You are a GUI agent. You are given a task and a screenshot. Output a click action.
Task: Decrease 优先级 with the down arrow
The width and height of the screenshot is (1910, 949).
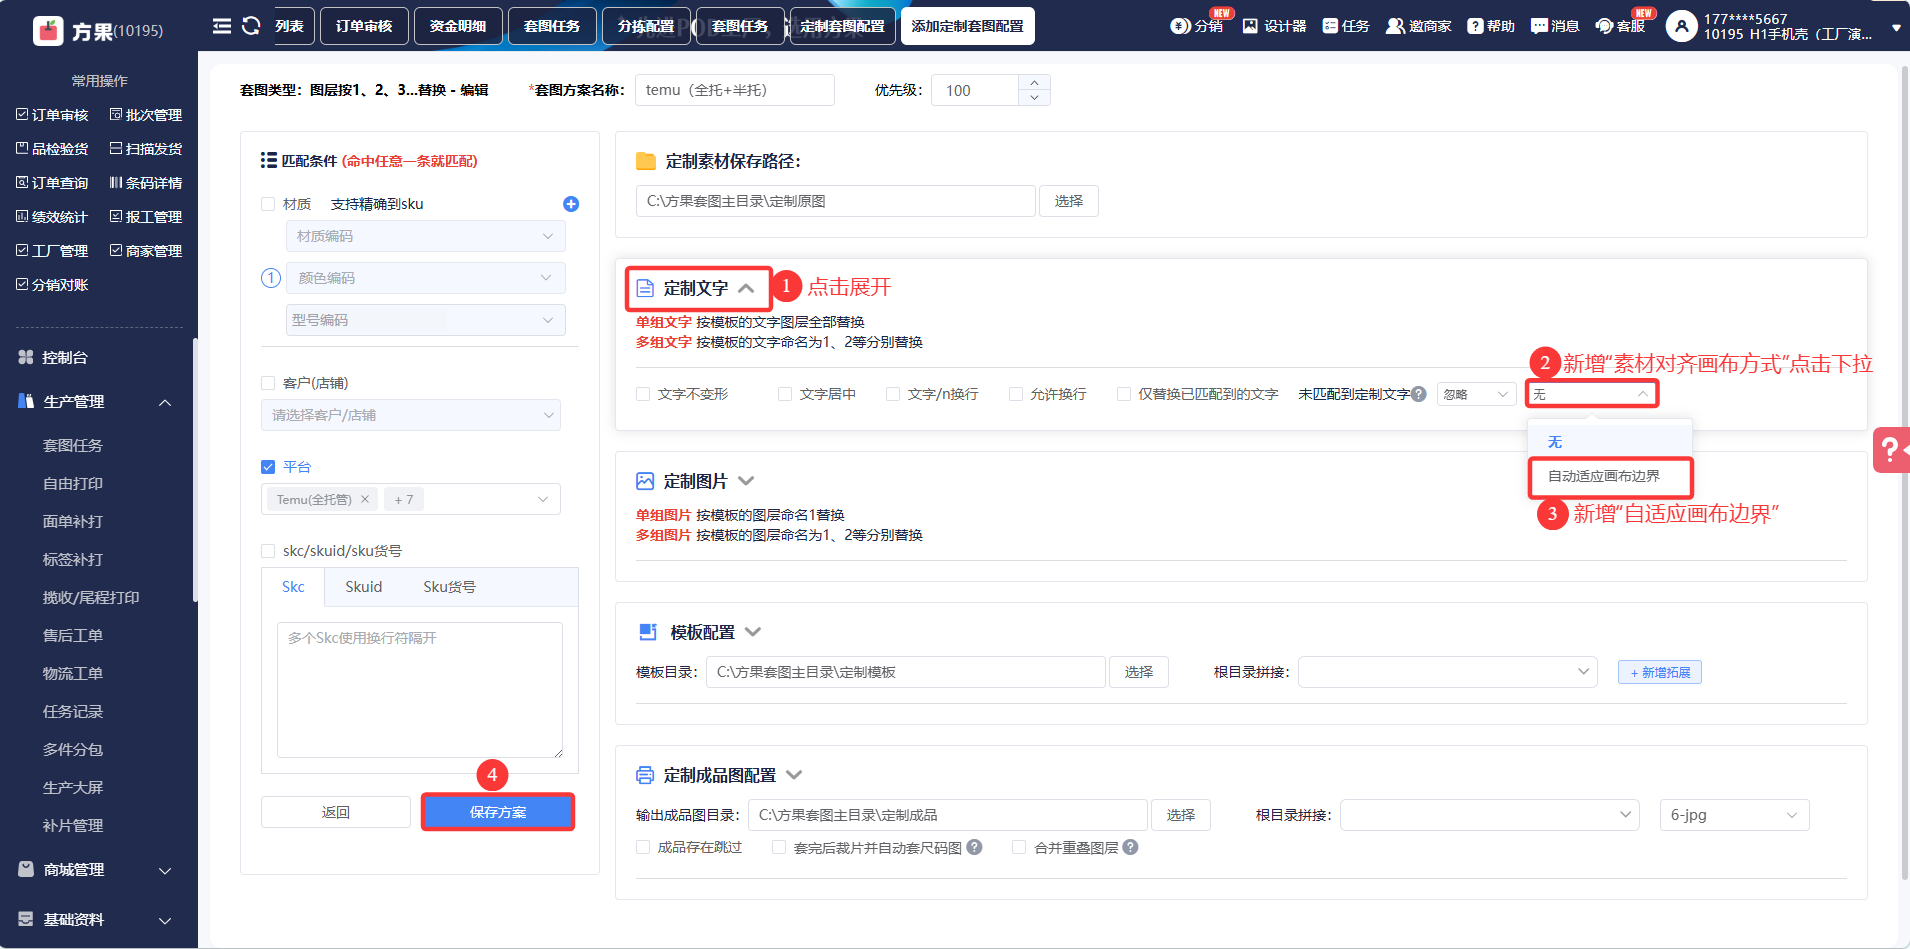1034,98
